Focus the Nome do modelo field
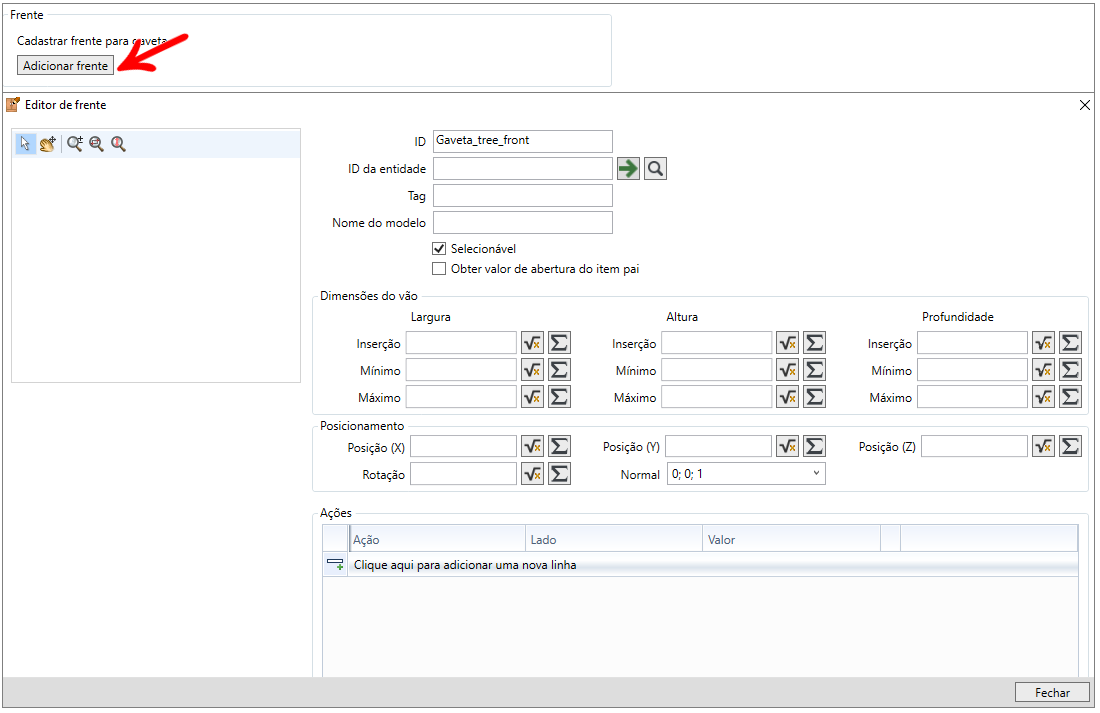 (523, 222)
